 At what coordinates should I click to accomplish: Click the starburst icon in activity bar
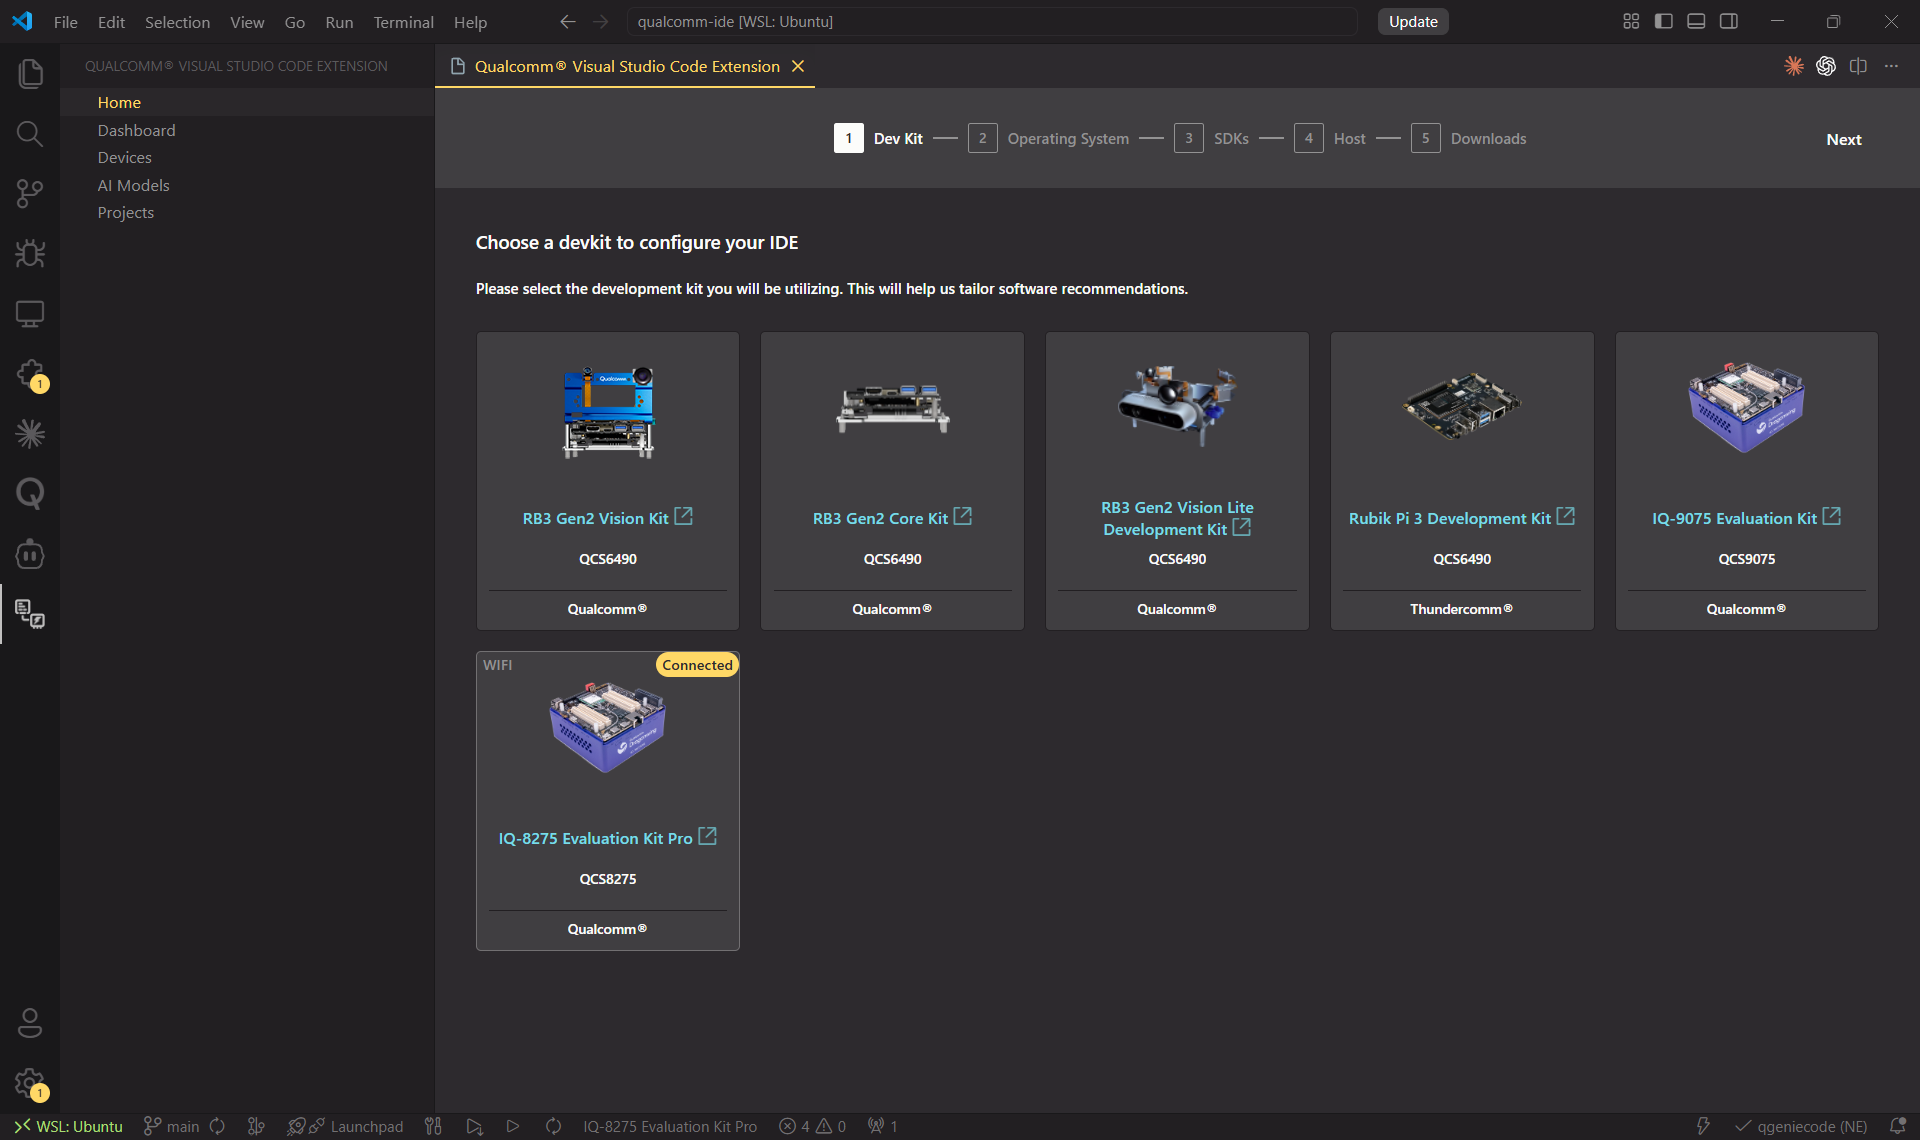(30, 433)
